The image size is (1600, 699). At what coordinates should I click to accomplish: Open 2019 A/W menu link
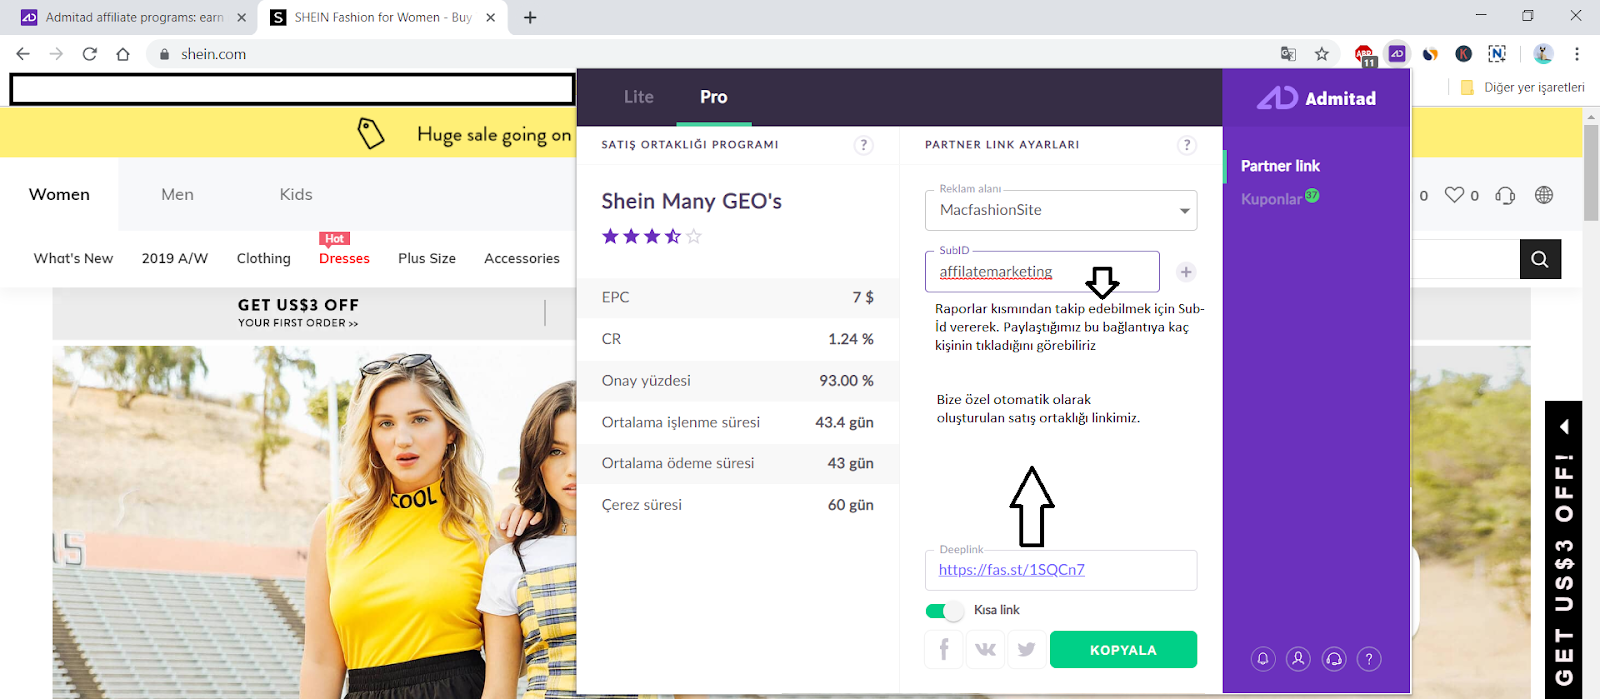(x=175, y=258)
